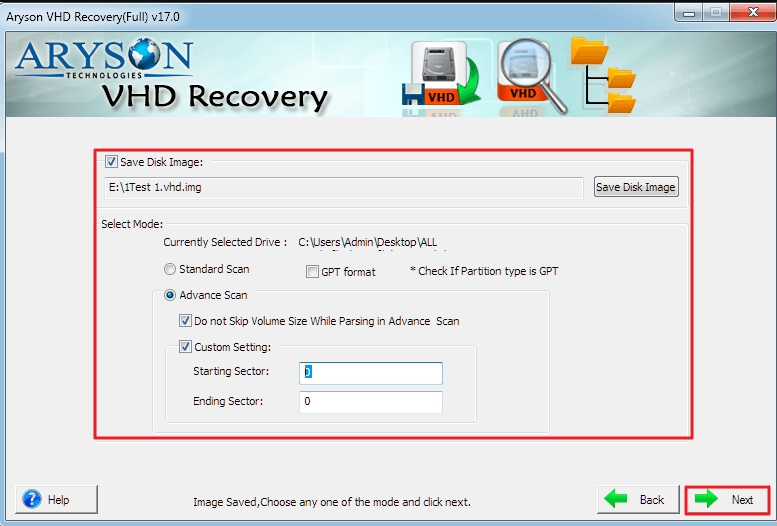
Task: Click the blue question mark Help icon
Action: pyautogui.click(x=32, y=499)
